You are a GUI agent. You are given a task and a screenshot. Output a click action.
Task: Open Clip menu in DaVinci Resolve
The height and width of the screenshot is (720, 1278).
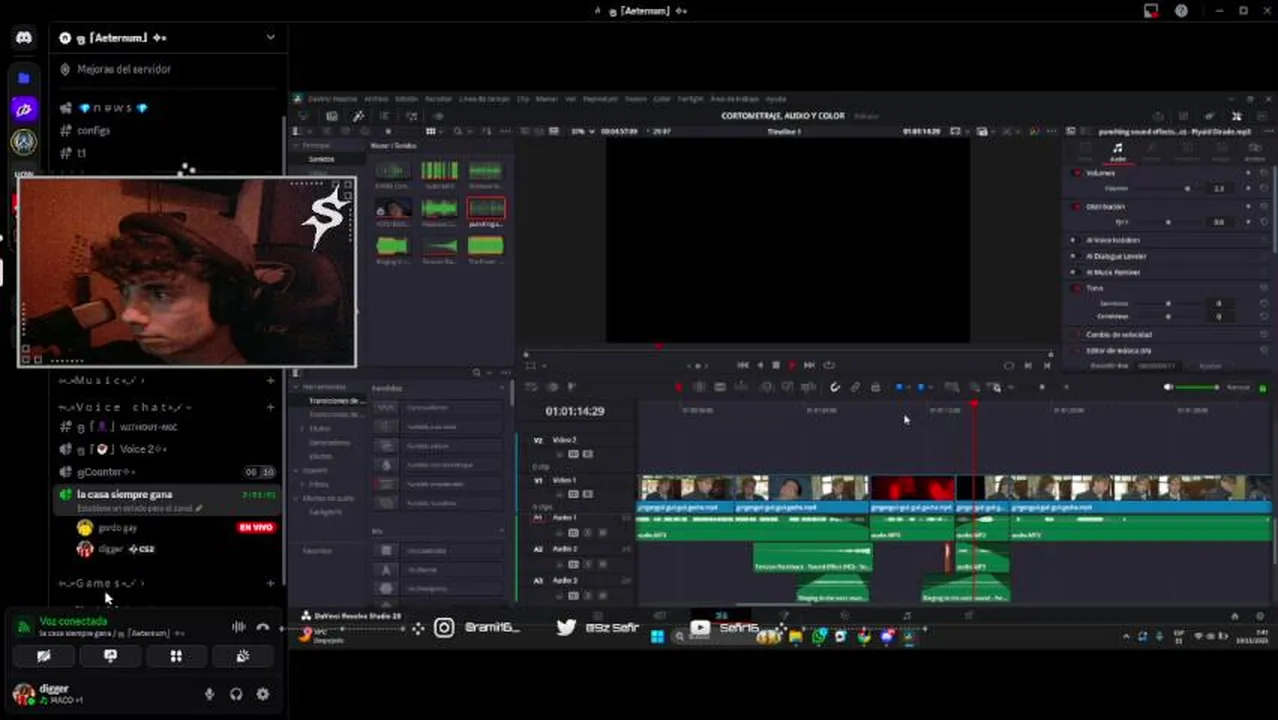click(x=523, y=99)
